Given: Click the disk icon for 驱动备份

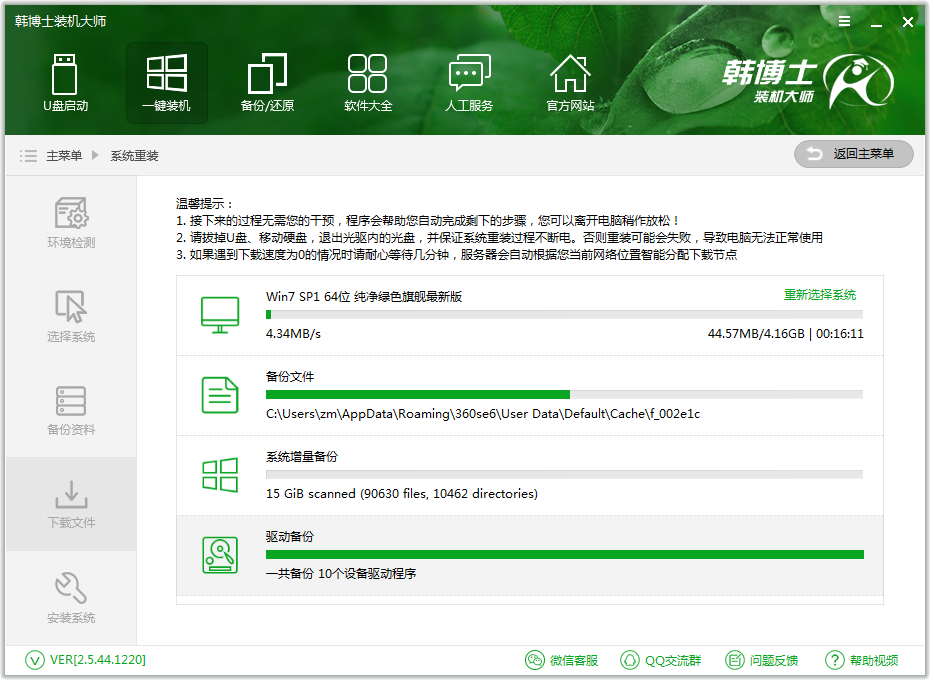Looking at the screenshot, I should pyautogui.click(x=219, y=555).
